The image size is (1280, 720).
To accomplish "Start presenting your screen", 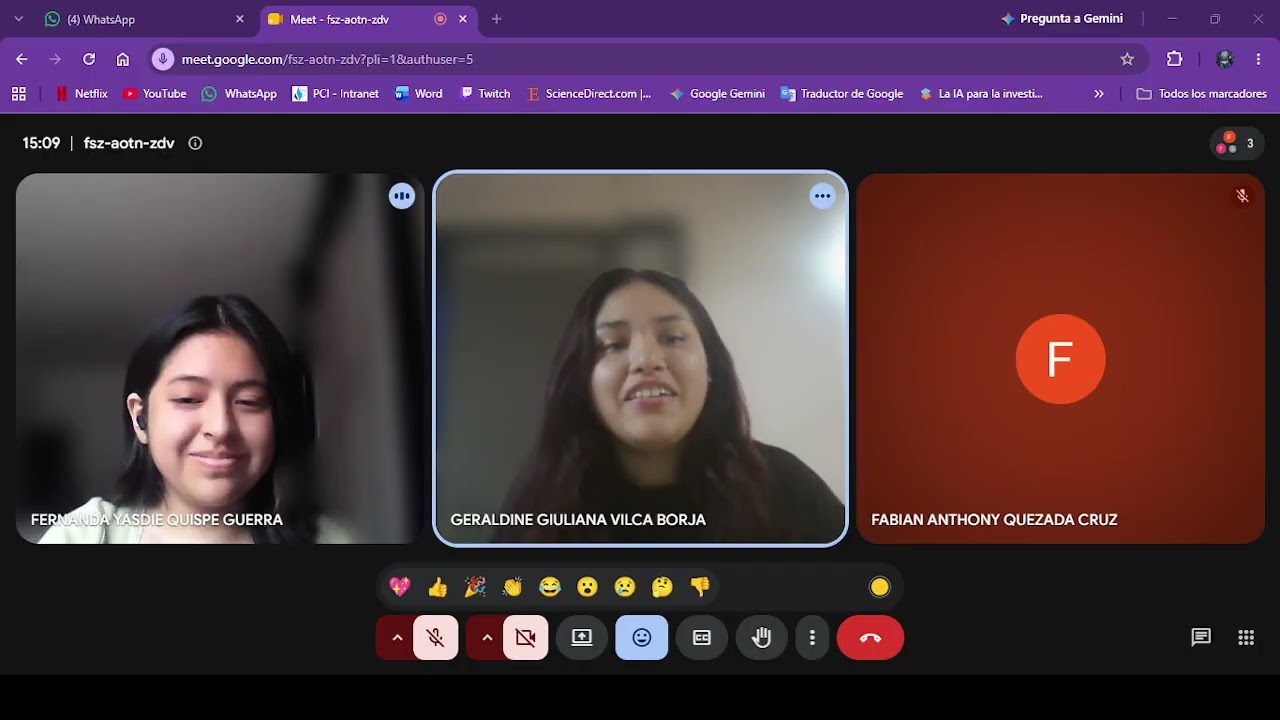I will (582, 638).
